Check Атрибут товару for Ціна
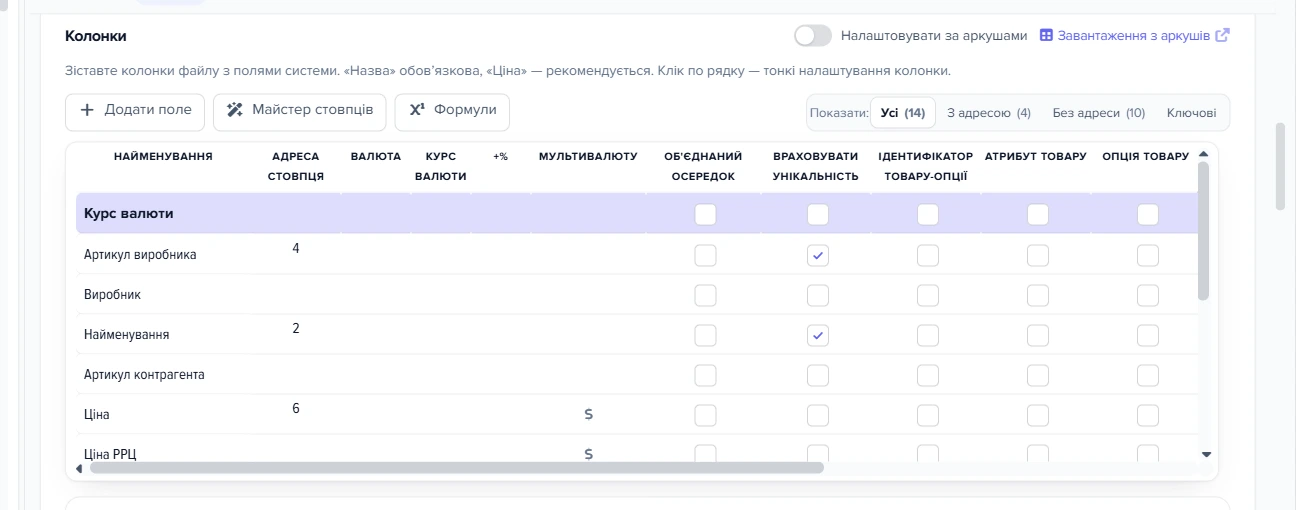 tap(1038, 415)
